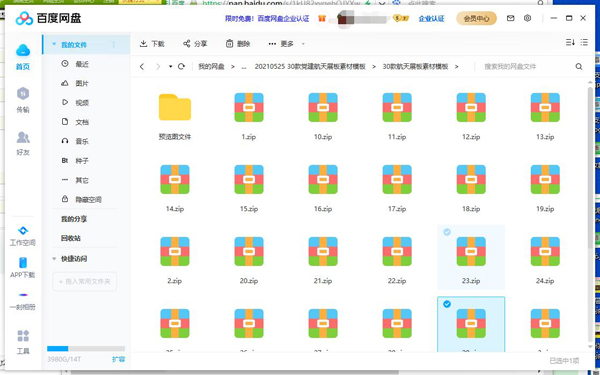Click the 删除 delete button
Screen dimensions: 600x375
click(x=238, y=44)
